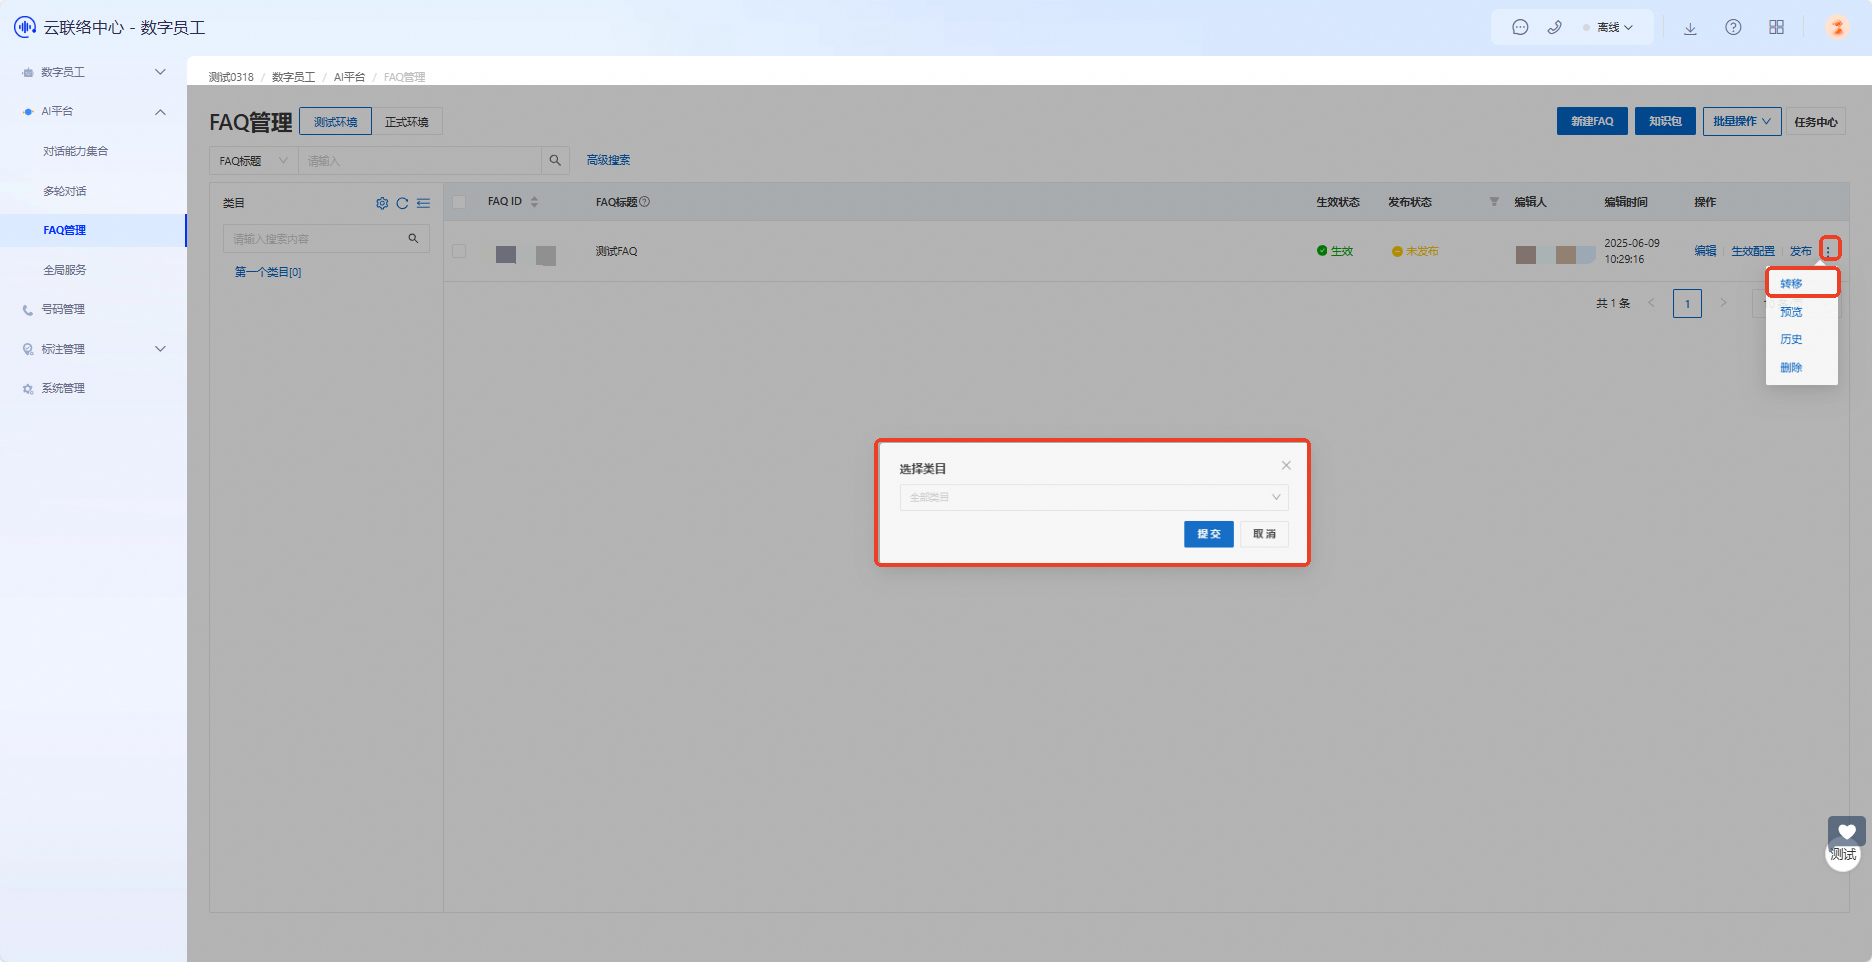Click the 标注管理 sidebar icon
The height and width of the screenshot is (962, 1872).
click(28, 350)
